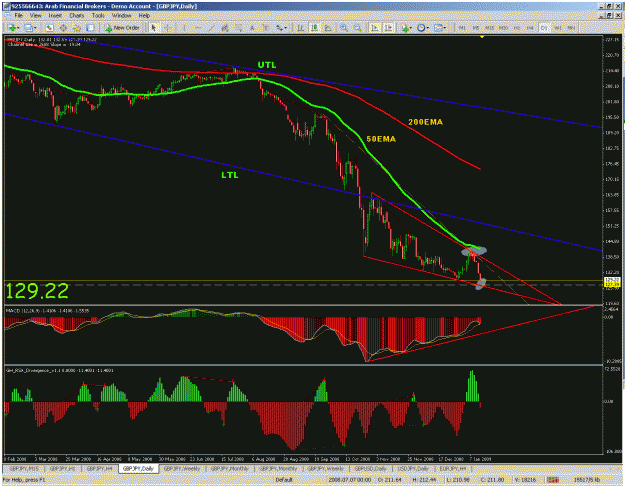Image resolution: width=625 pixels, height=486 pixels.
Task: Click the New Order button
Action: (122, 28)
